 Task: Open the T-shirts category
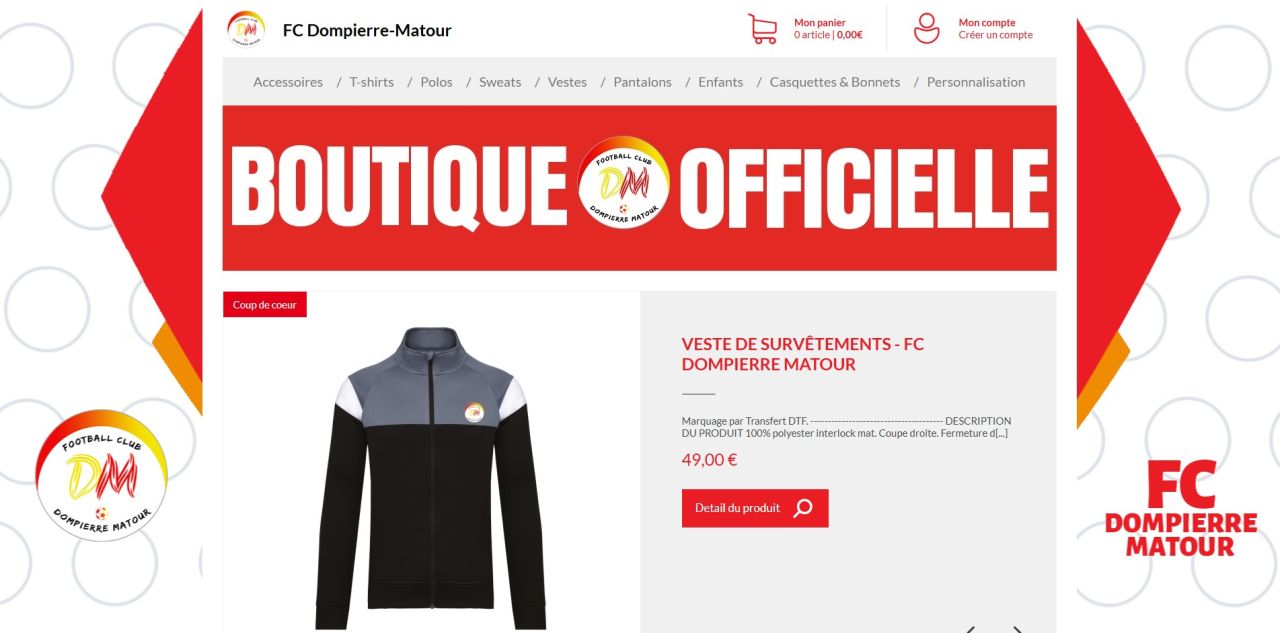pos(371,82)
